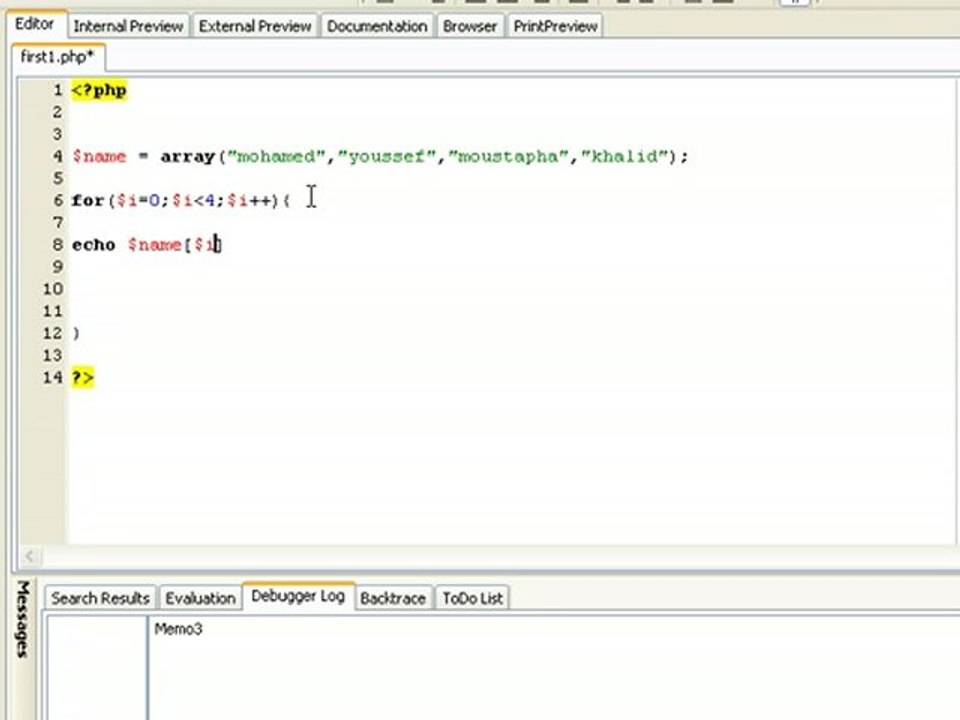The width and height of the screenshot is (960, 720).
Task: Click line number 13 in the gutter
Action: [53, 356]
